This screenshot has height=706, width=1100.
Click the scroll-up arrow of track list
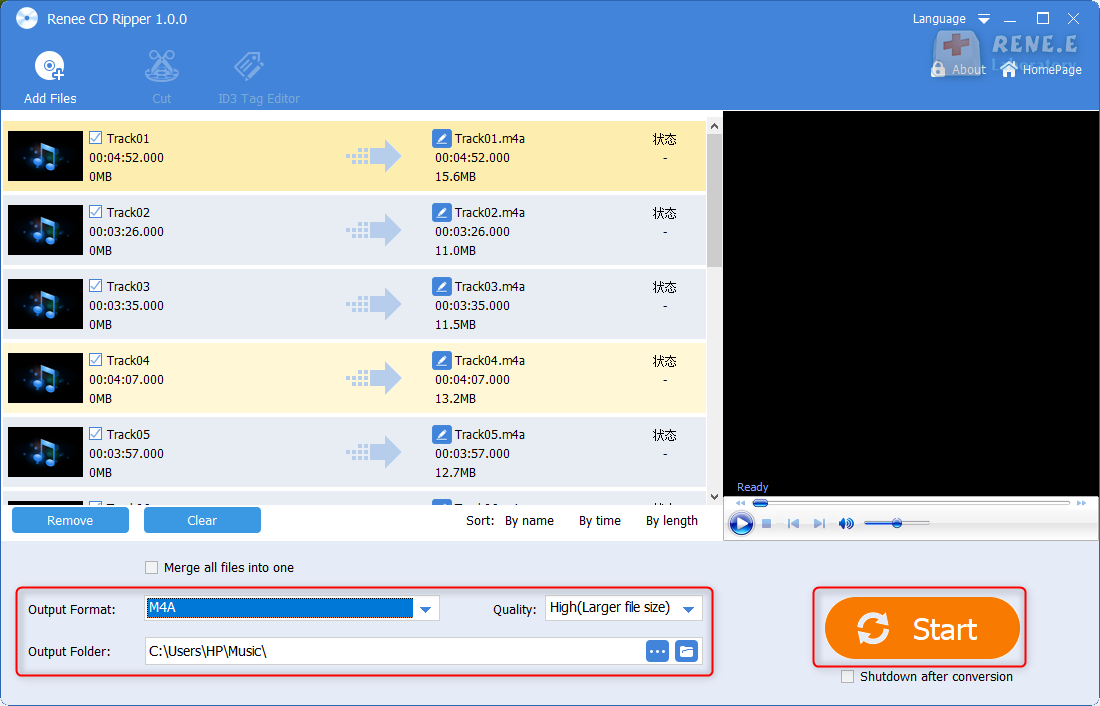pos(714,126)
